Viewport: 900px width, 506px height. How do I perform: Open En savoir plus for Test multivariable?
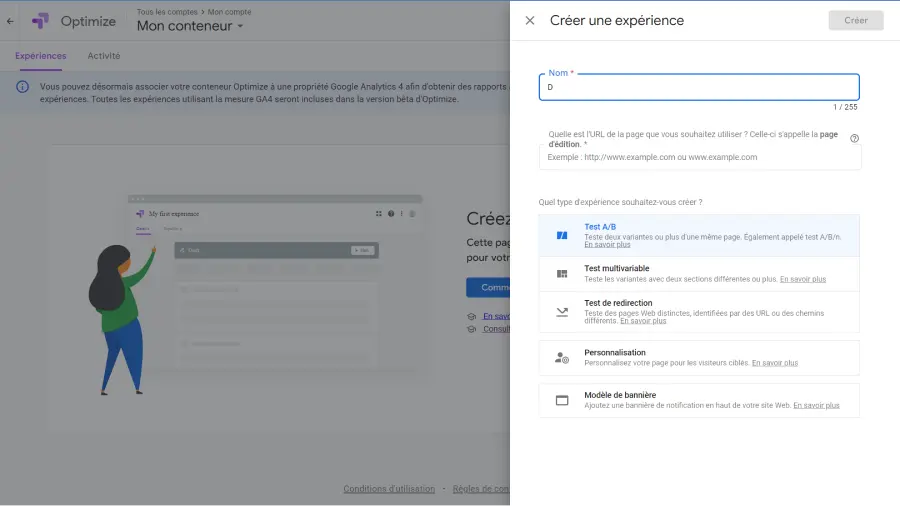pos(802,279)
